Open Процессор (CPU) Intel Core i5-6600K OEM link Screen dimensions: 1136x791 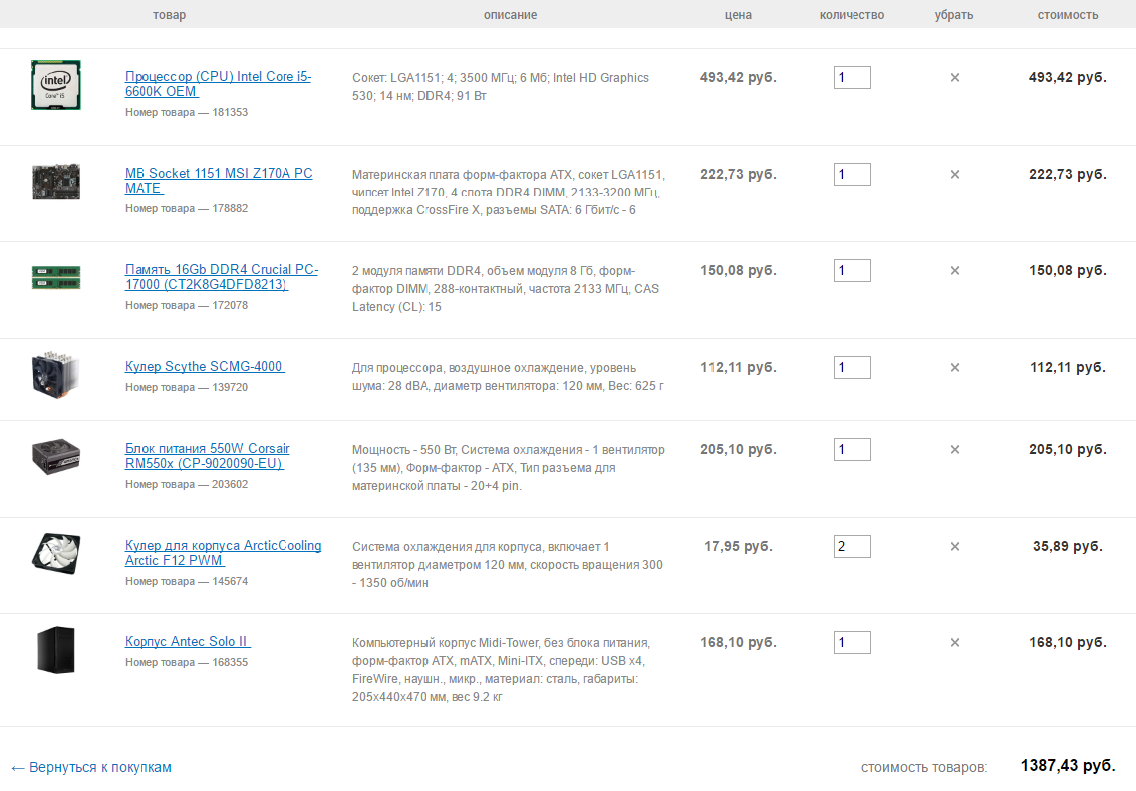217,83
